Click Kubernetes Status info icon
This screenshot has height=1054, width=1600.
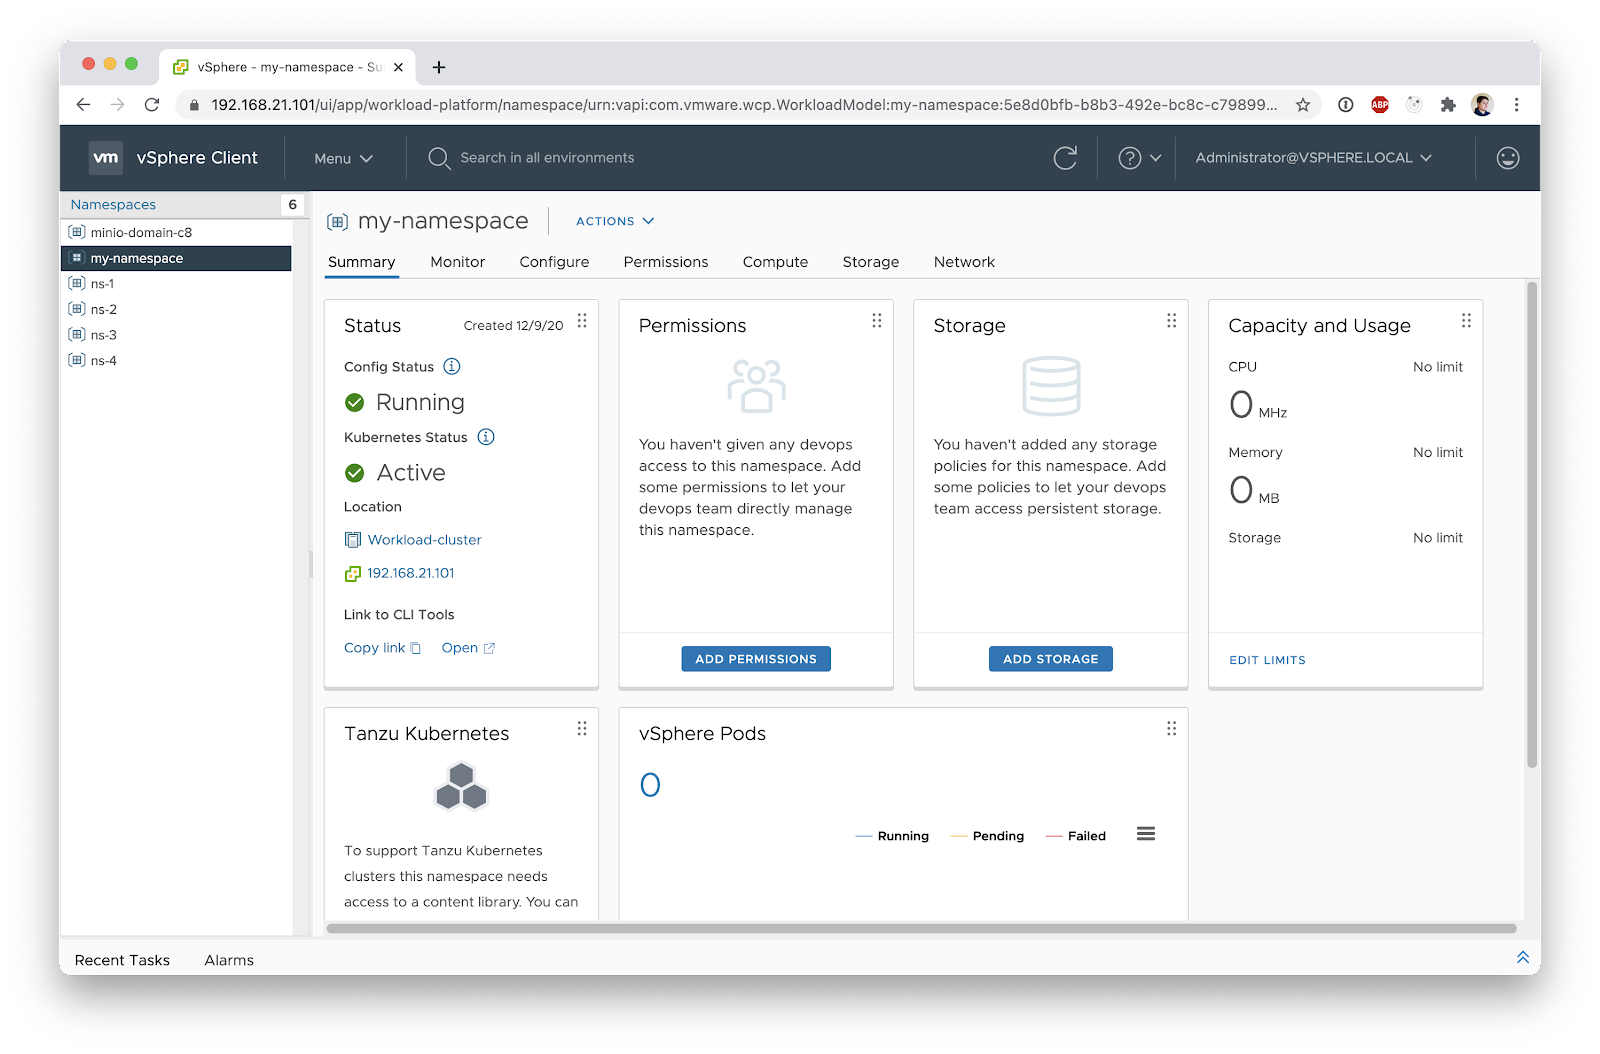point(486,437)
